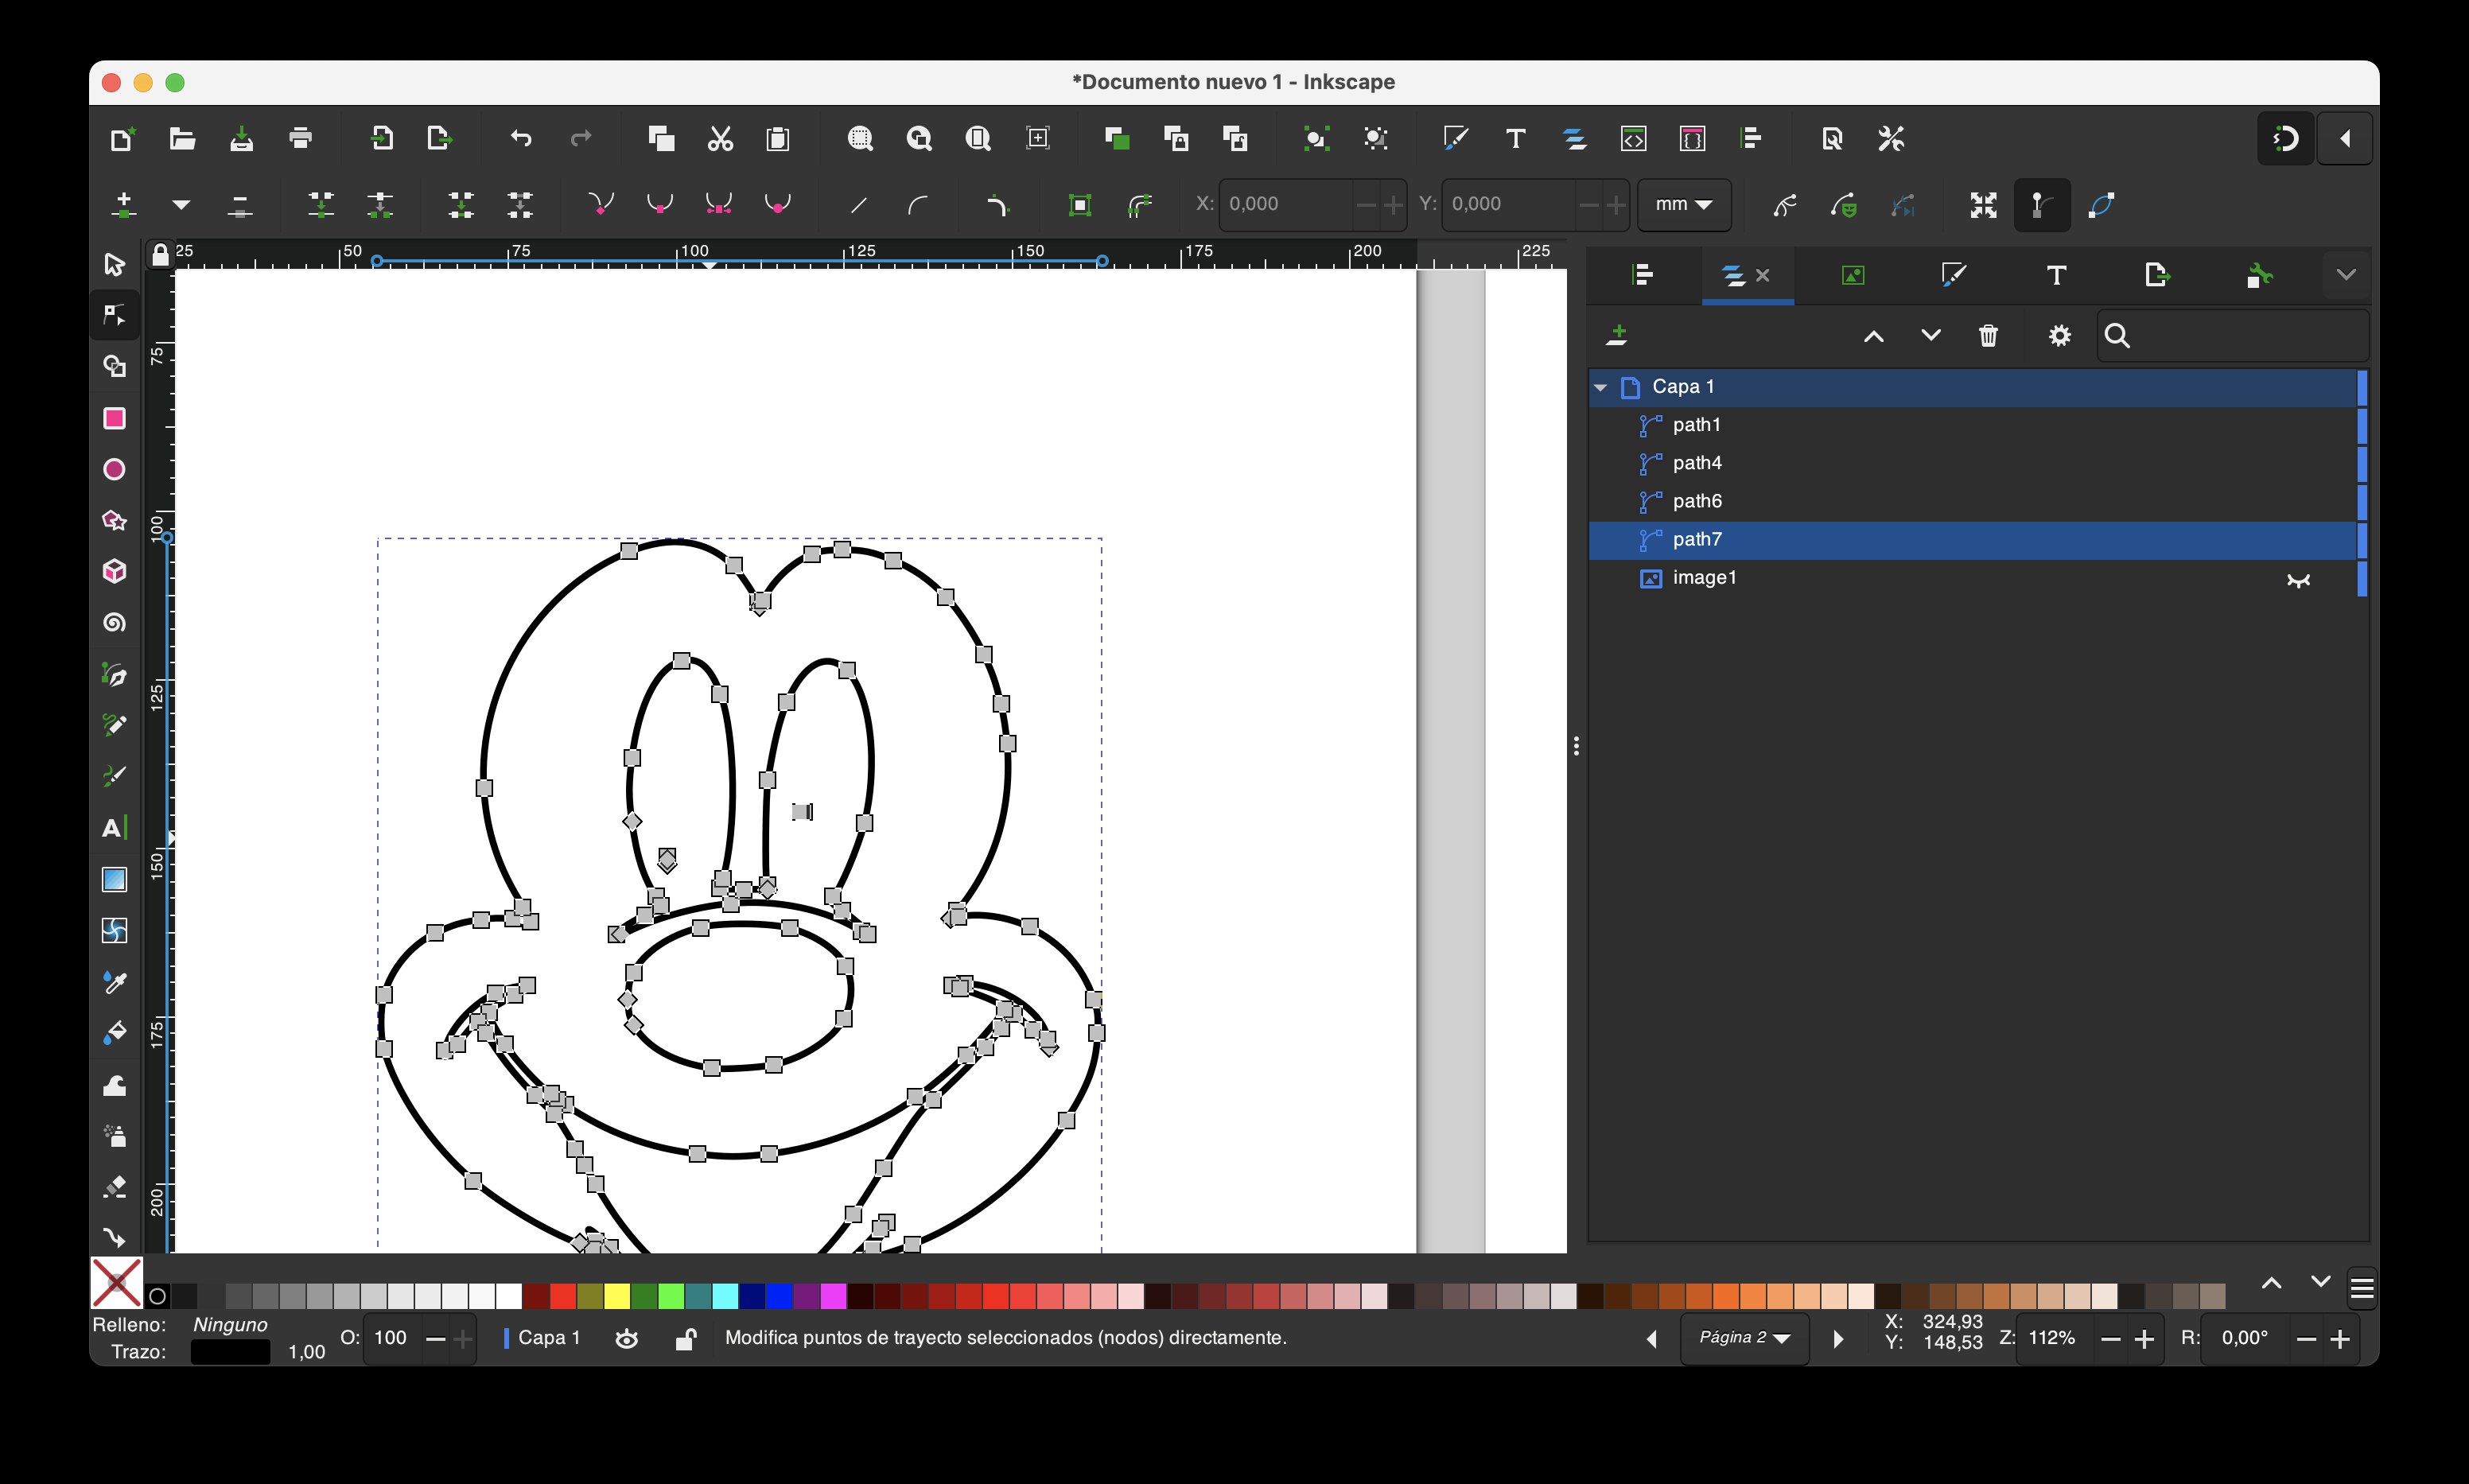Open the XML editor icon
This screenshot has width=2469, height=1484.
click(1633, 138)
